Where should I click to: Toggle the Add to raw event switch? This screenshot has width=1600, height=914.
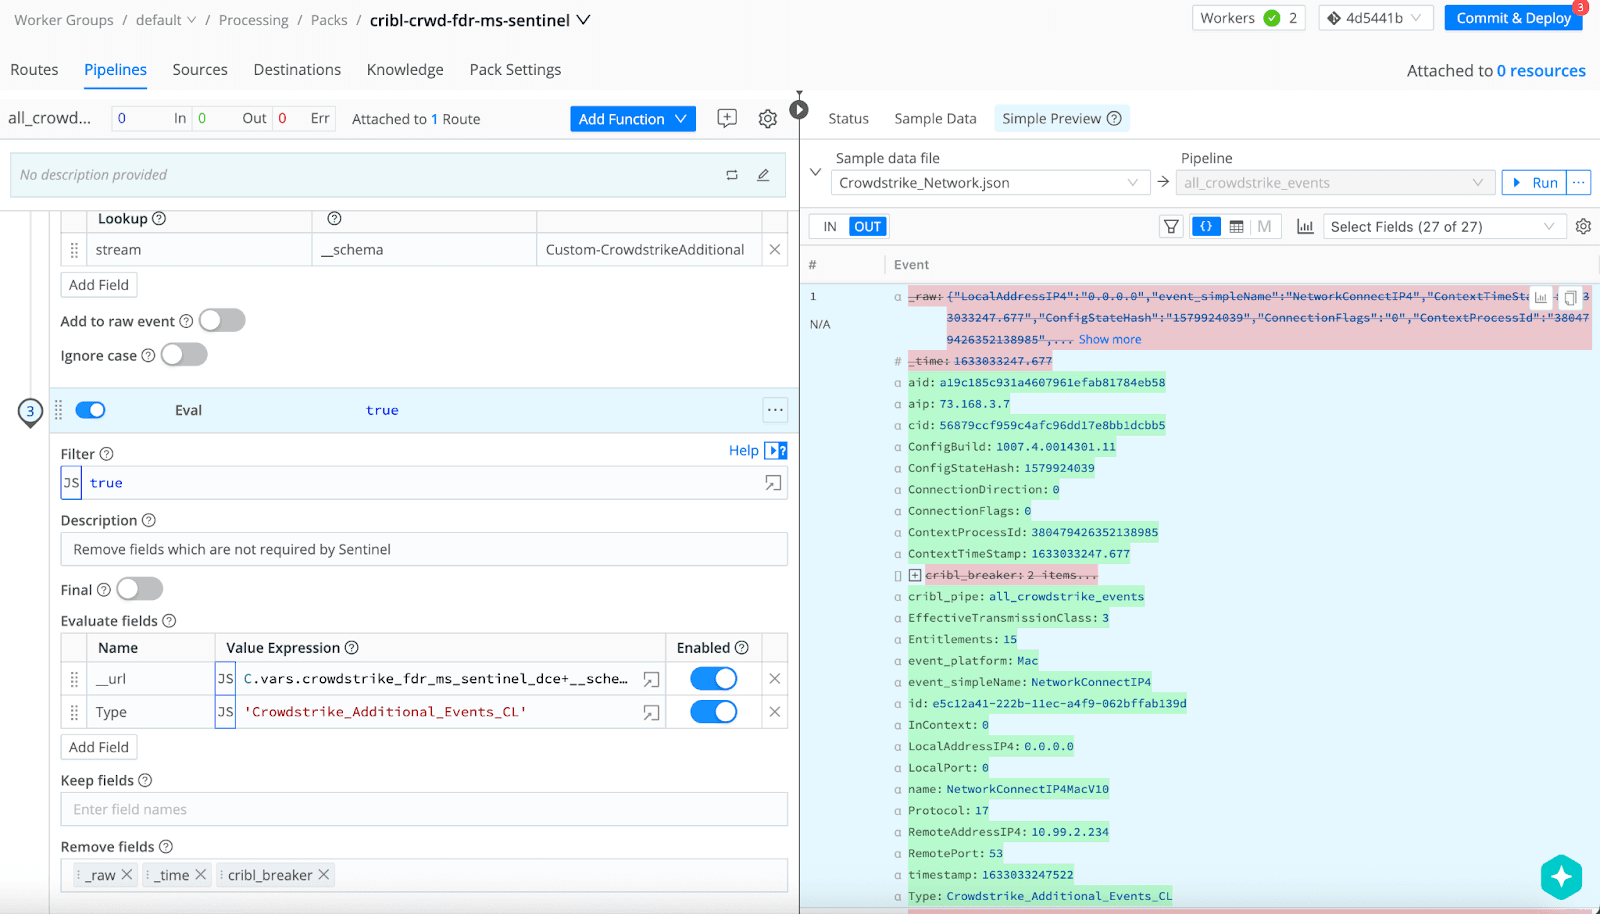222,321
